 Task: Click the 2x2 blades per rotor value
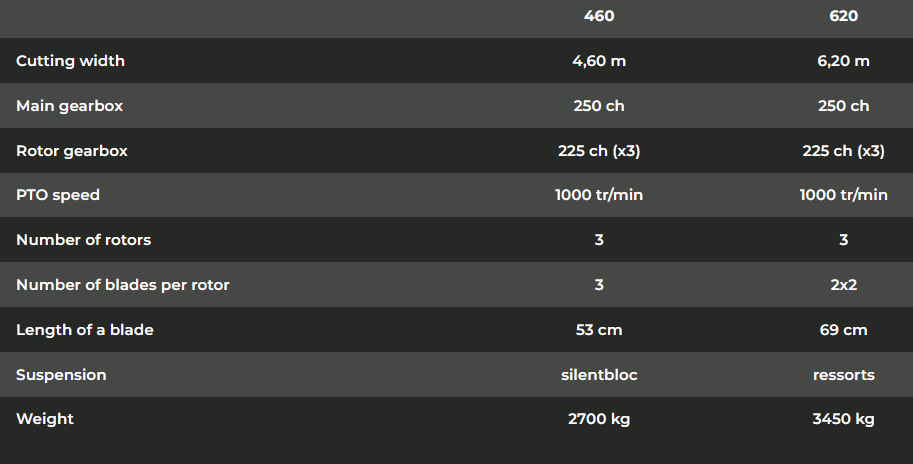pos(843,285)
